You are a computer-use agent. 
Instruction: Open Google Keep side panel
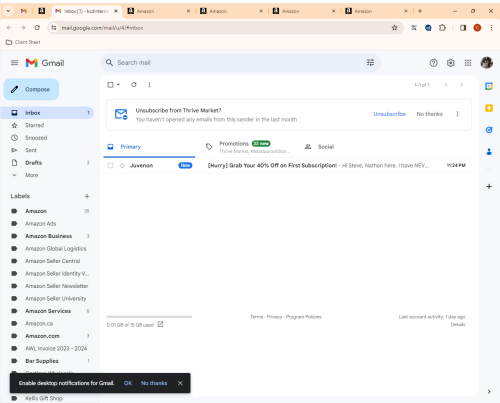click(x=489, y=108)
